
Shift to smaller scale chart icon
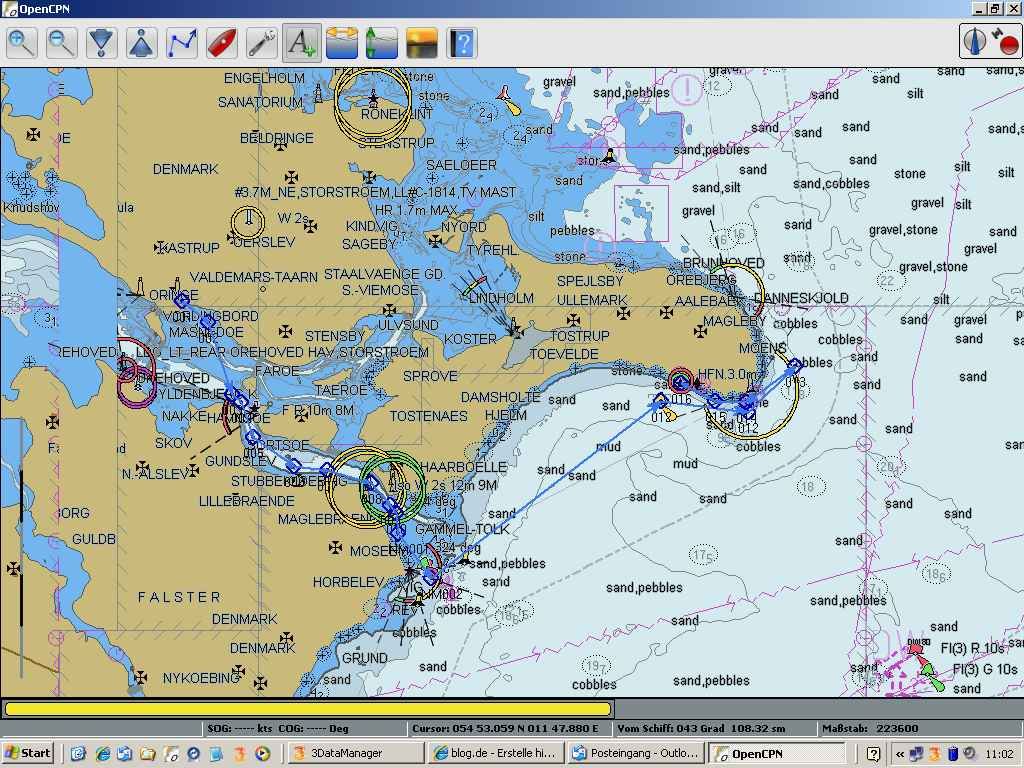142,43
